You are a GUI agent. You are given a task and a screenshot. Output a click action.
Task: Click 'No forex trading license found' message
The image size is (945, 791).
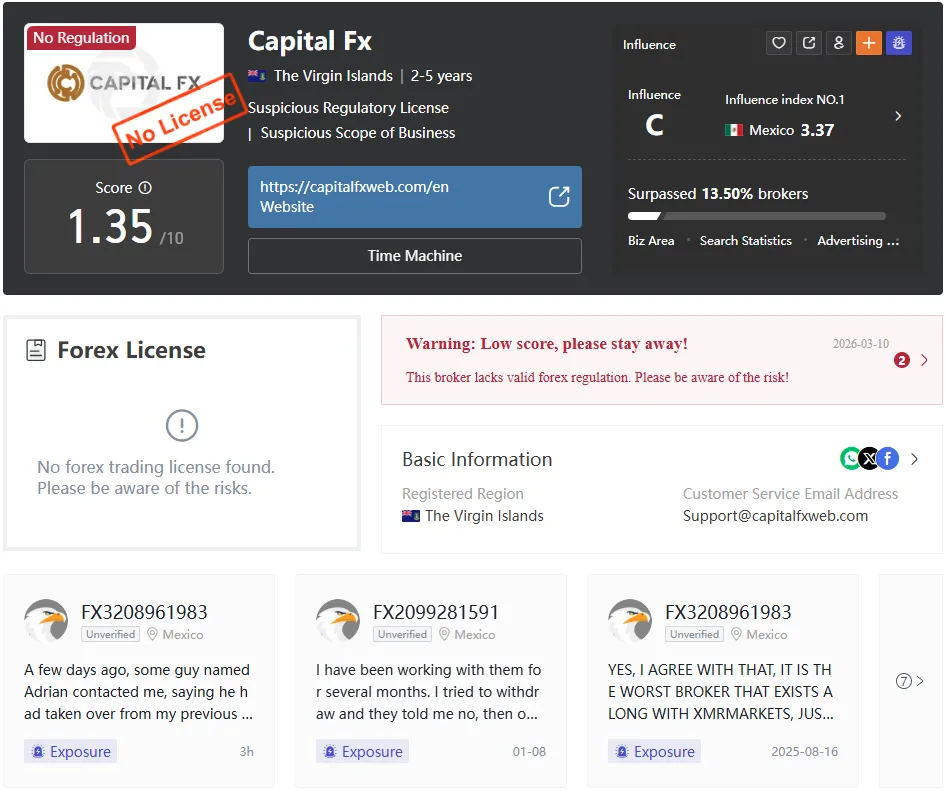pos(156,477)
